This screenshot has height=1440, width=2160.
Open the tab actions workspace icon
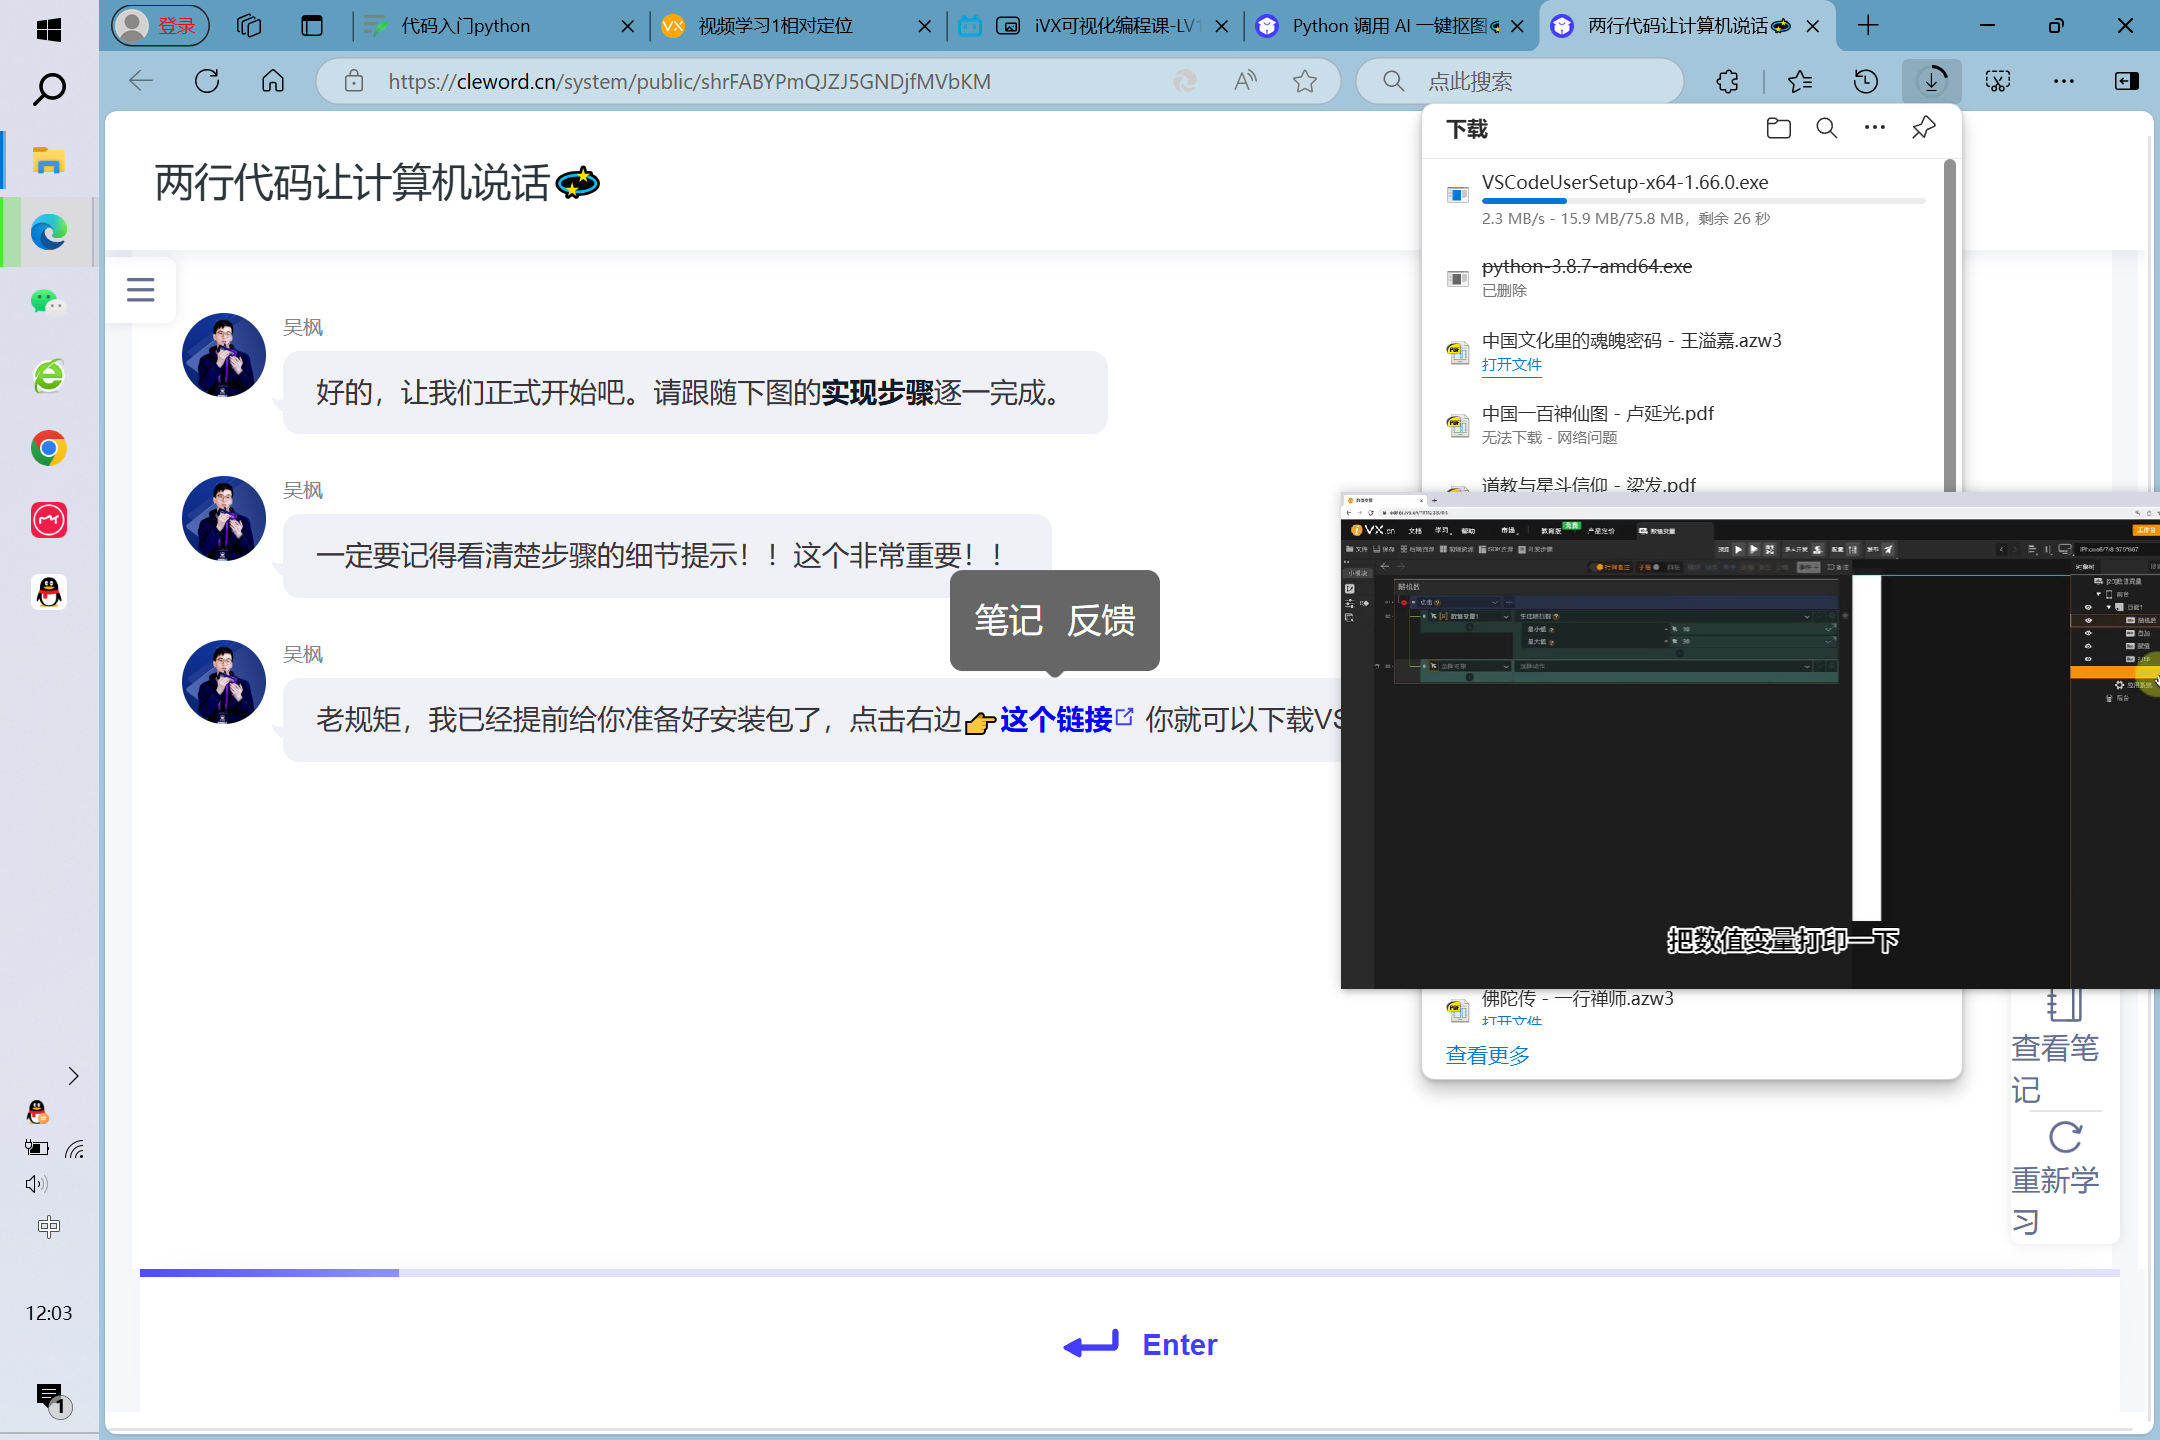[248, 26]
